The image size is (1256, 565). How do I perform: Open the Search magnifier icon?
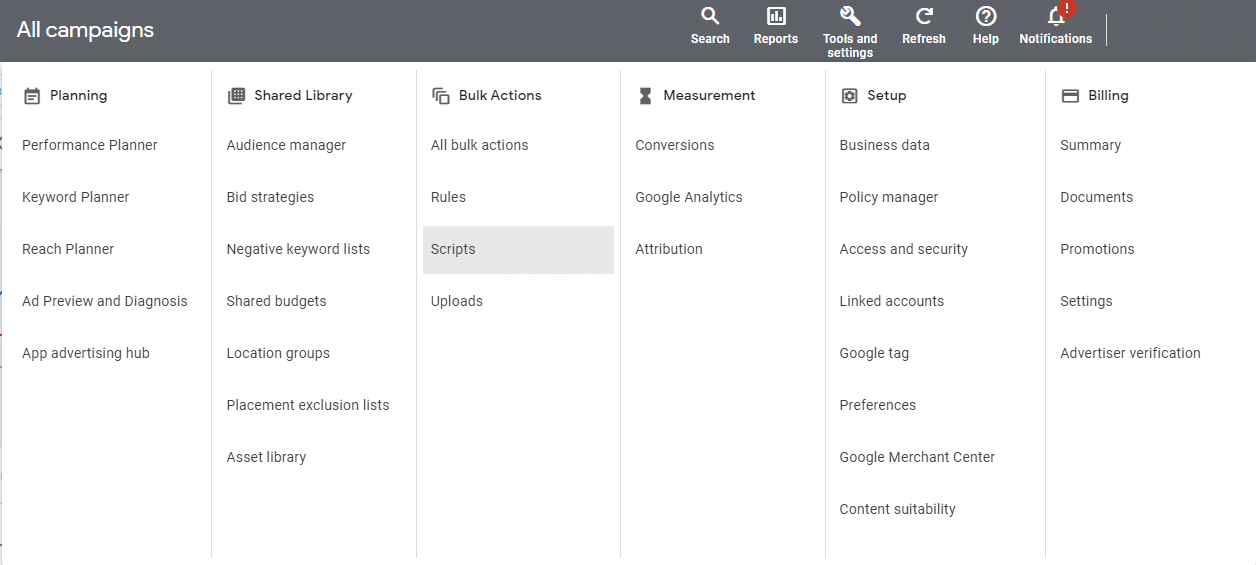[x=710, y=16]
